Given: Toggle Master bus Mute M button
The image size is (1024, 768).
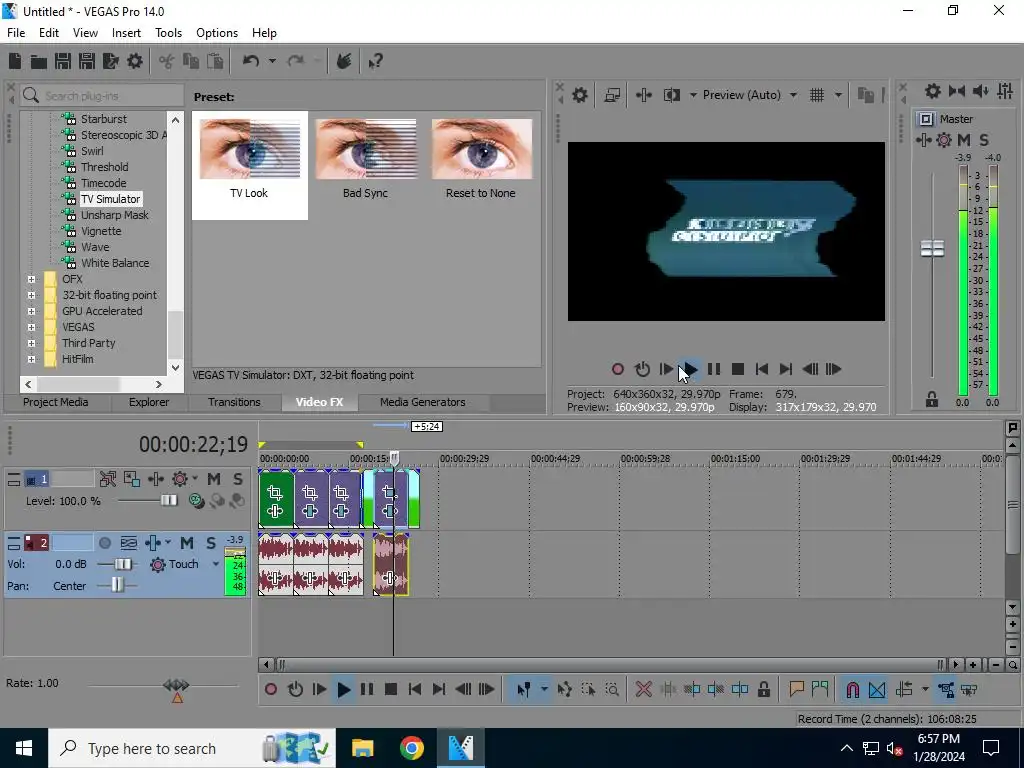Looking at the screenshot, I should [x=964, y=140].
